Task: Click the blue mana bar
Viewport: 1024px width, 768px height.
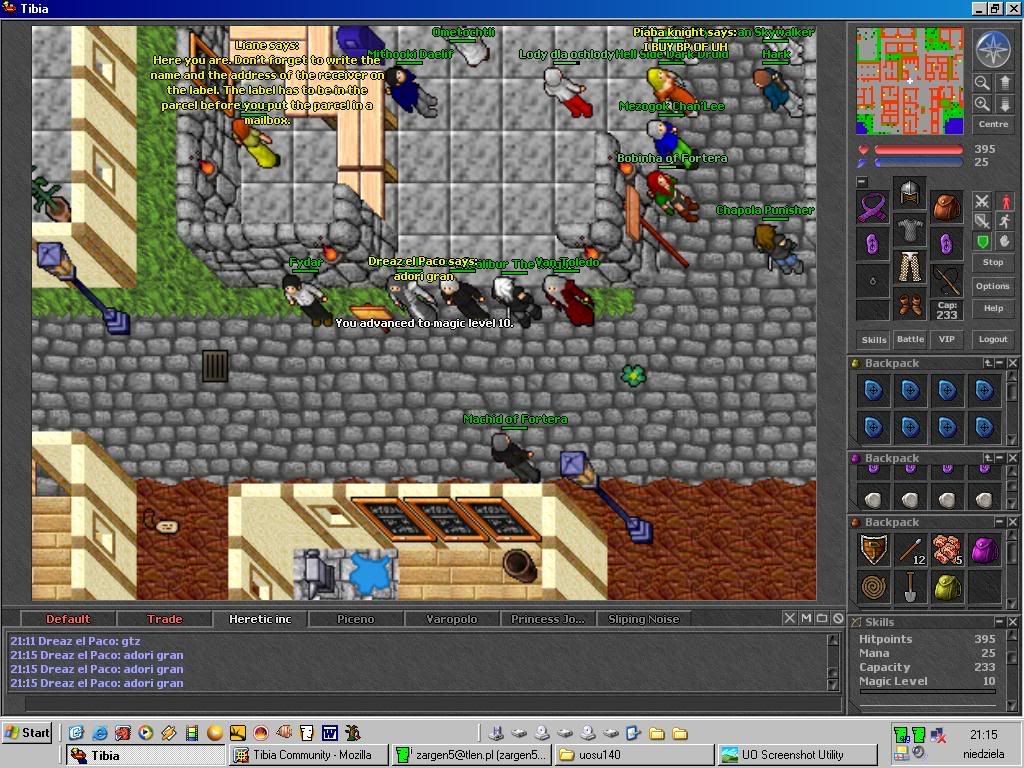Action: pyautogui.click(x=918, y=162)
